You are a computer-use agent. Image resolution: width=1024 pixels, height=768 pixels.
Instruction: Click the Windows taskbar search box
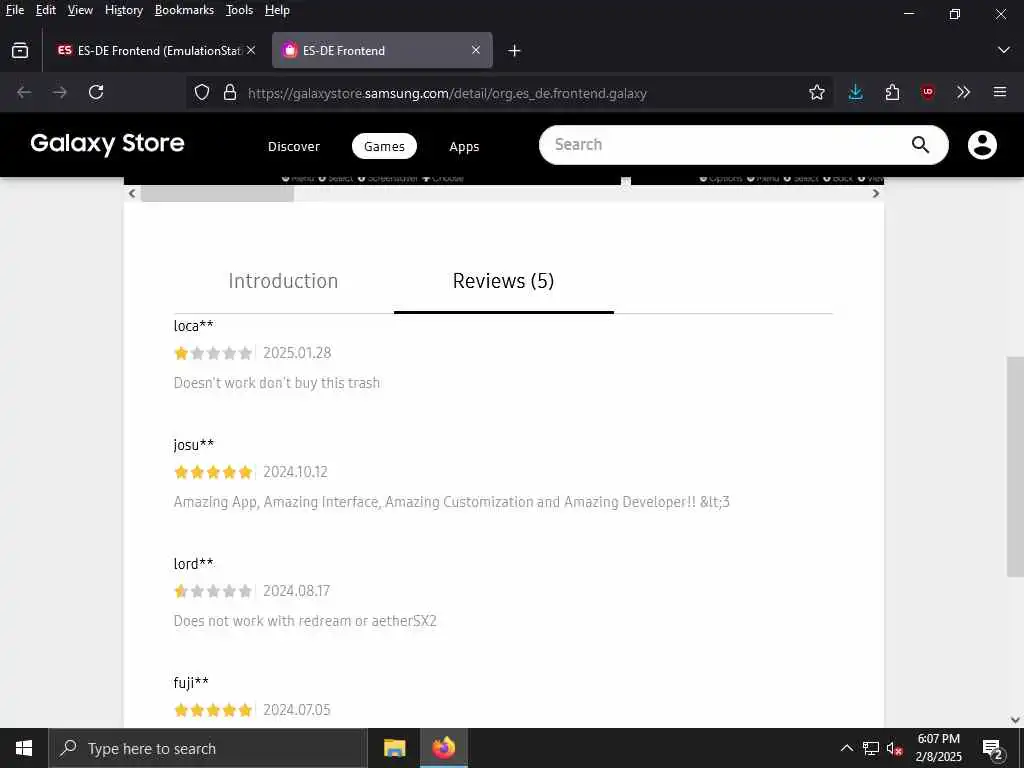pos(208,748)
